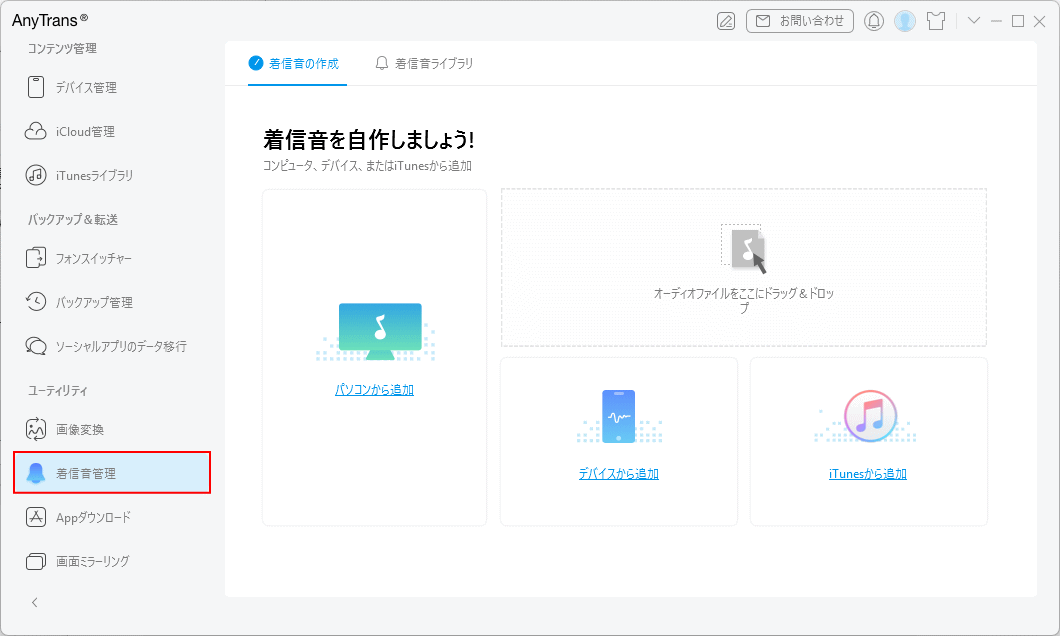Open the お問い合わせ contact button
The image size is (1060, 636).
point(800,21)
